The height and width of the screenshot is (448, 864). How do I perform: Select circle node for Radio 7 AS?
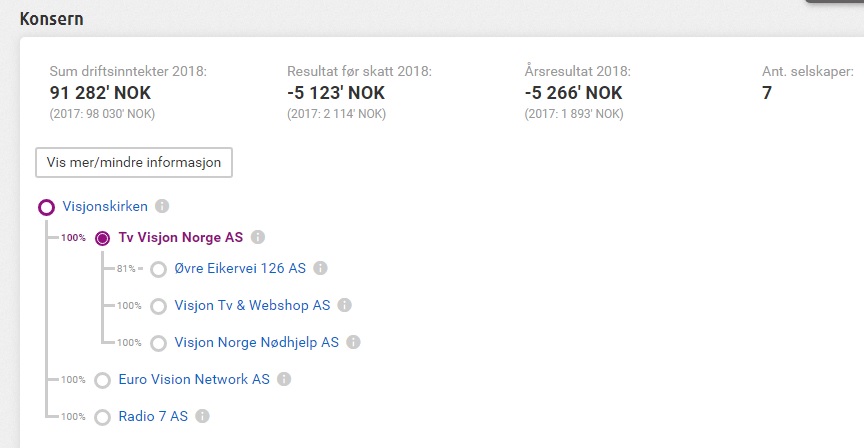pyautogui.click(x=102, y=417)
